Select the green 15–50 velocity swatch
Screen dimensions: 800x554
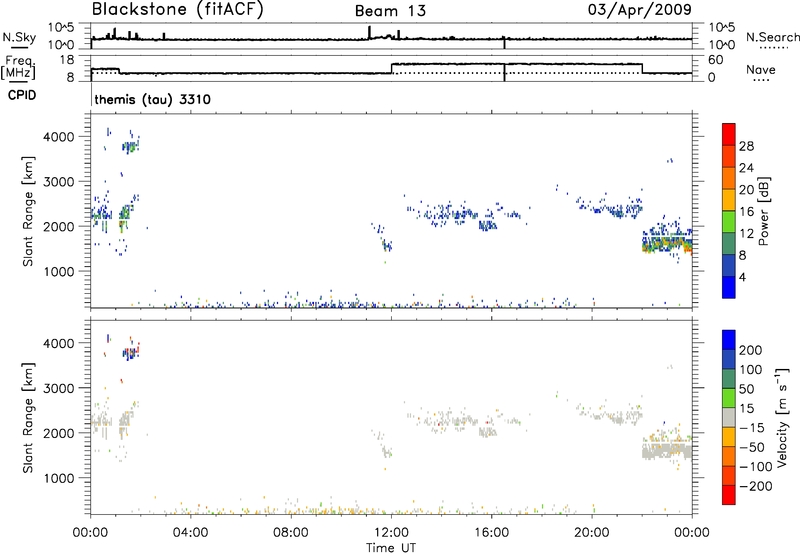click(x=729, y=398)
